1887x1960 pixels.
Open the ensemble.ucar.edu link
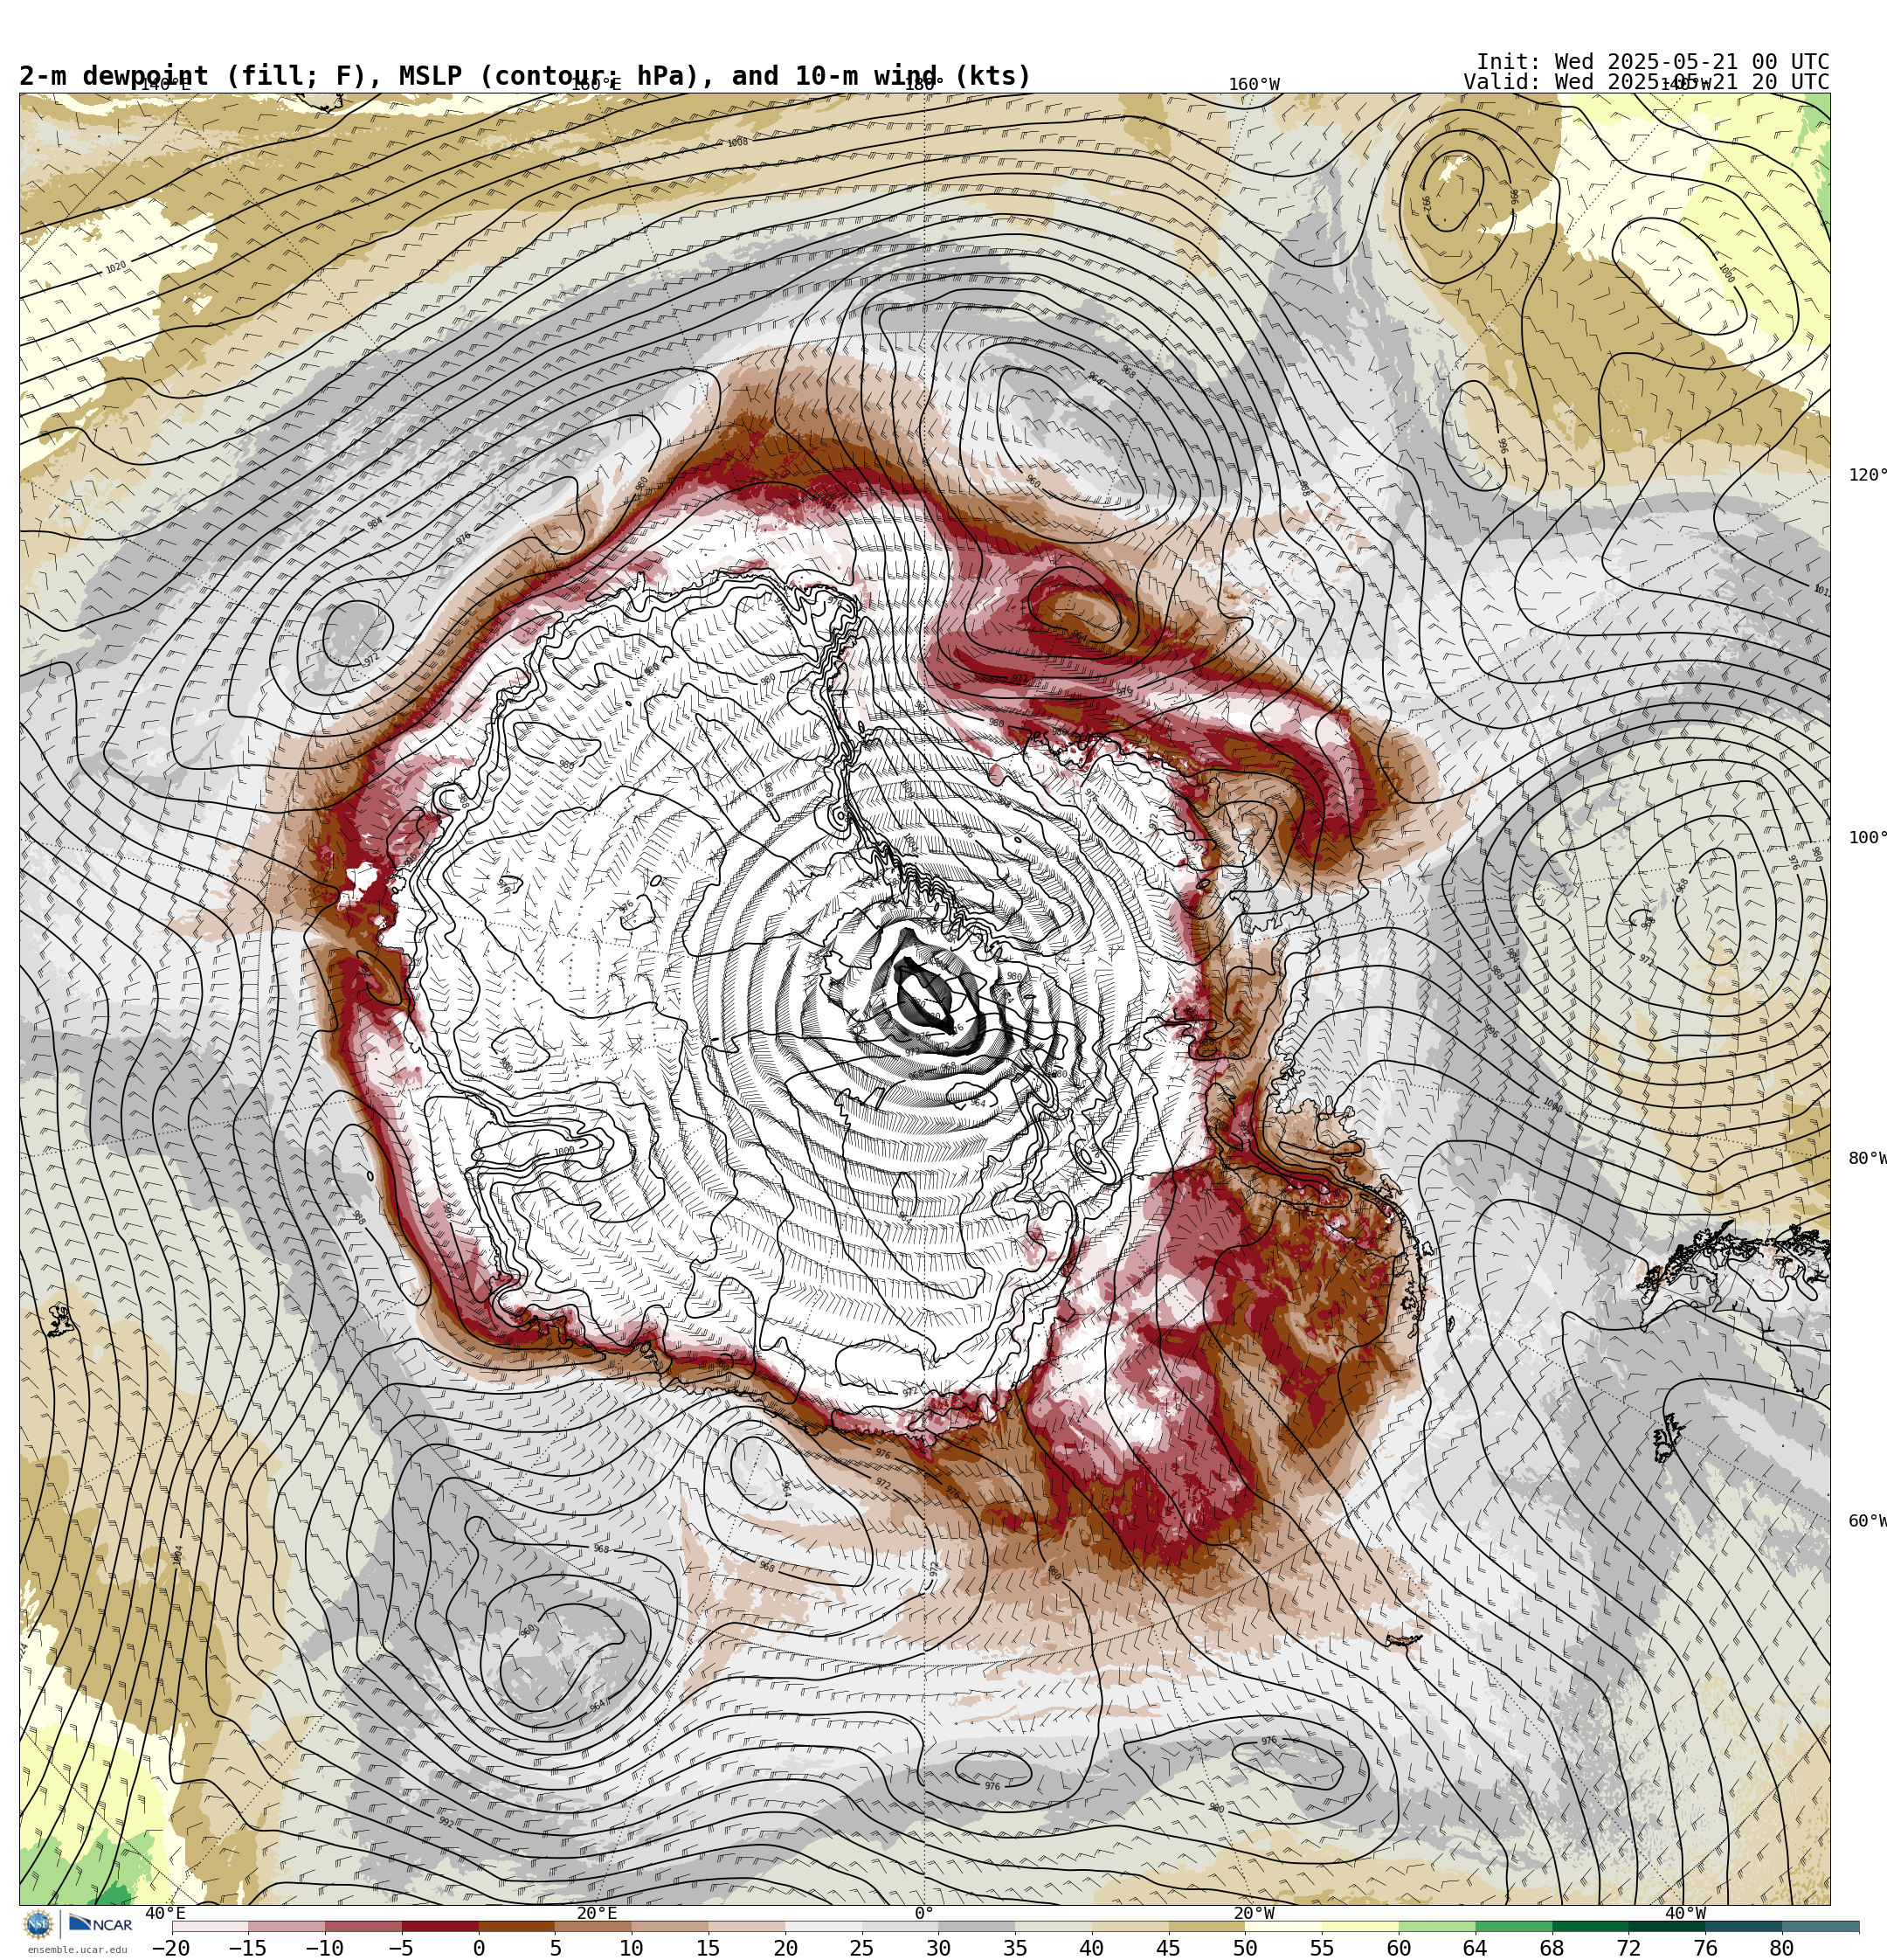[77, 1950]
